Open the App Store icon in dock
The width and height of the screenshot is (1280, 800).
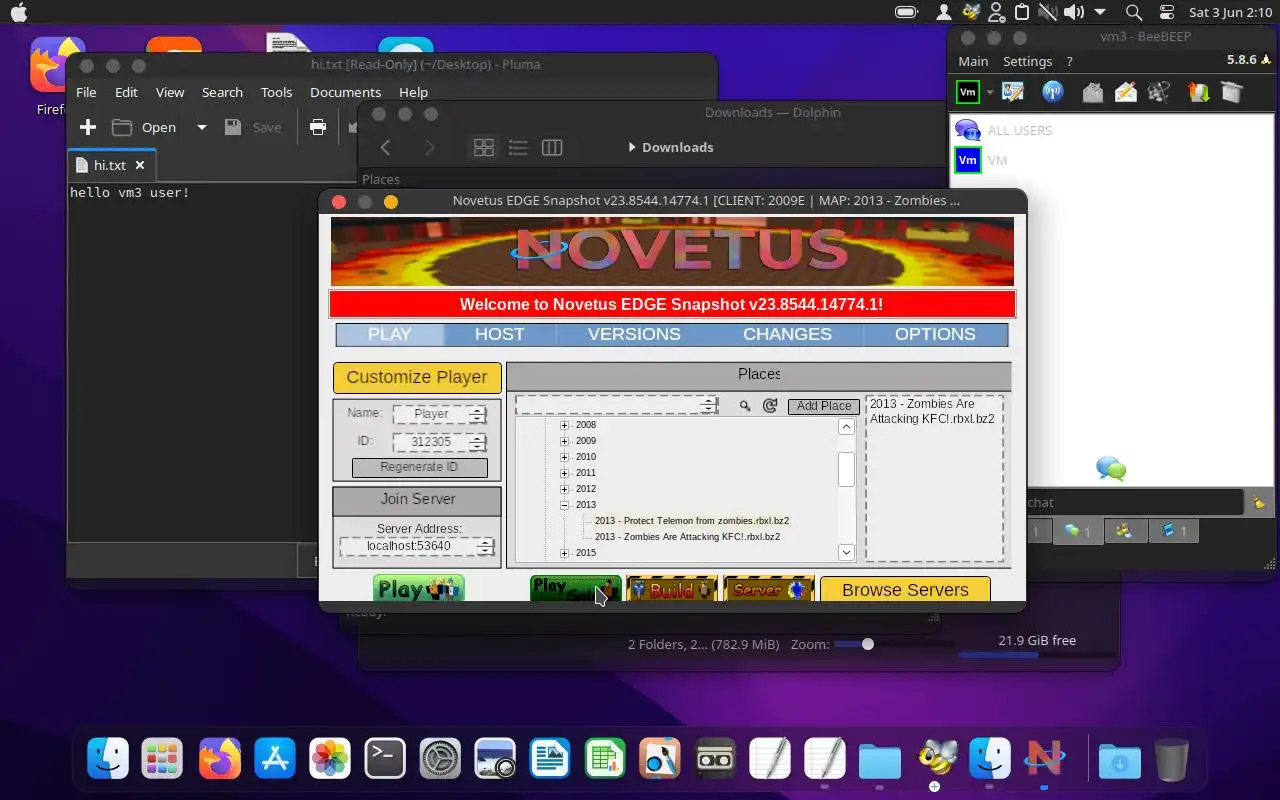click(x=274, y=759)
